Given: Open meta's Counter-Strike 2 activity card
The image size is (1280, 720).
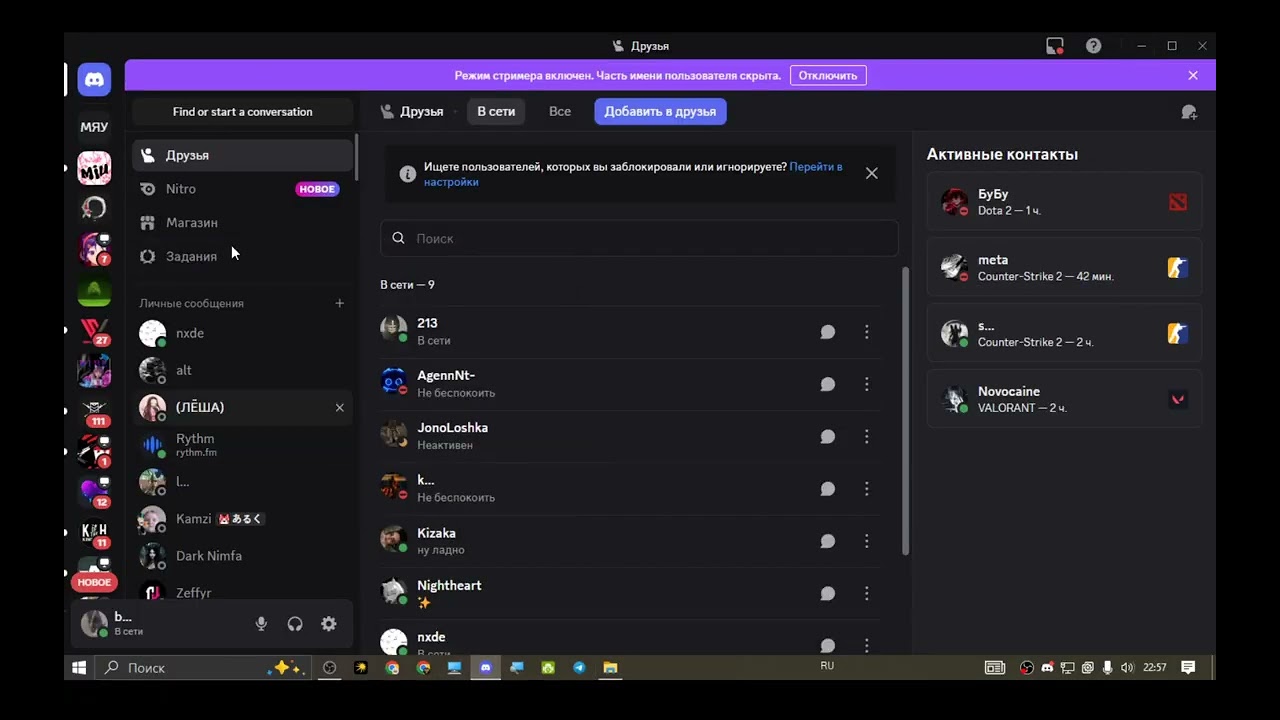Looking at the screenshot, I should (x=1064, y=268).
